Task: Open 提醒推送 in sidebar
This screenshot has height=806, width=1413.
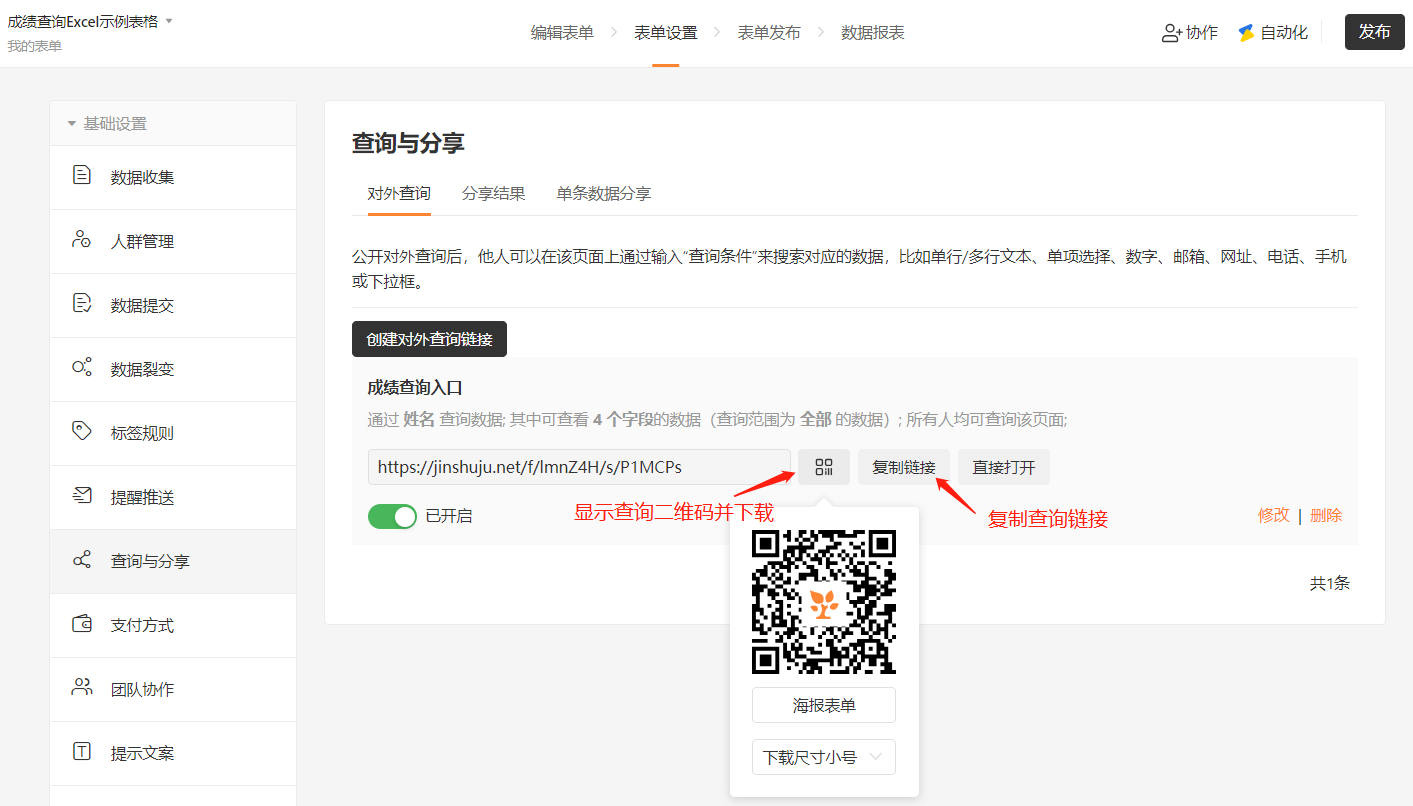Action: (x=173, y=497)
